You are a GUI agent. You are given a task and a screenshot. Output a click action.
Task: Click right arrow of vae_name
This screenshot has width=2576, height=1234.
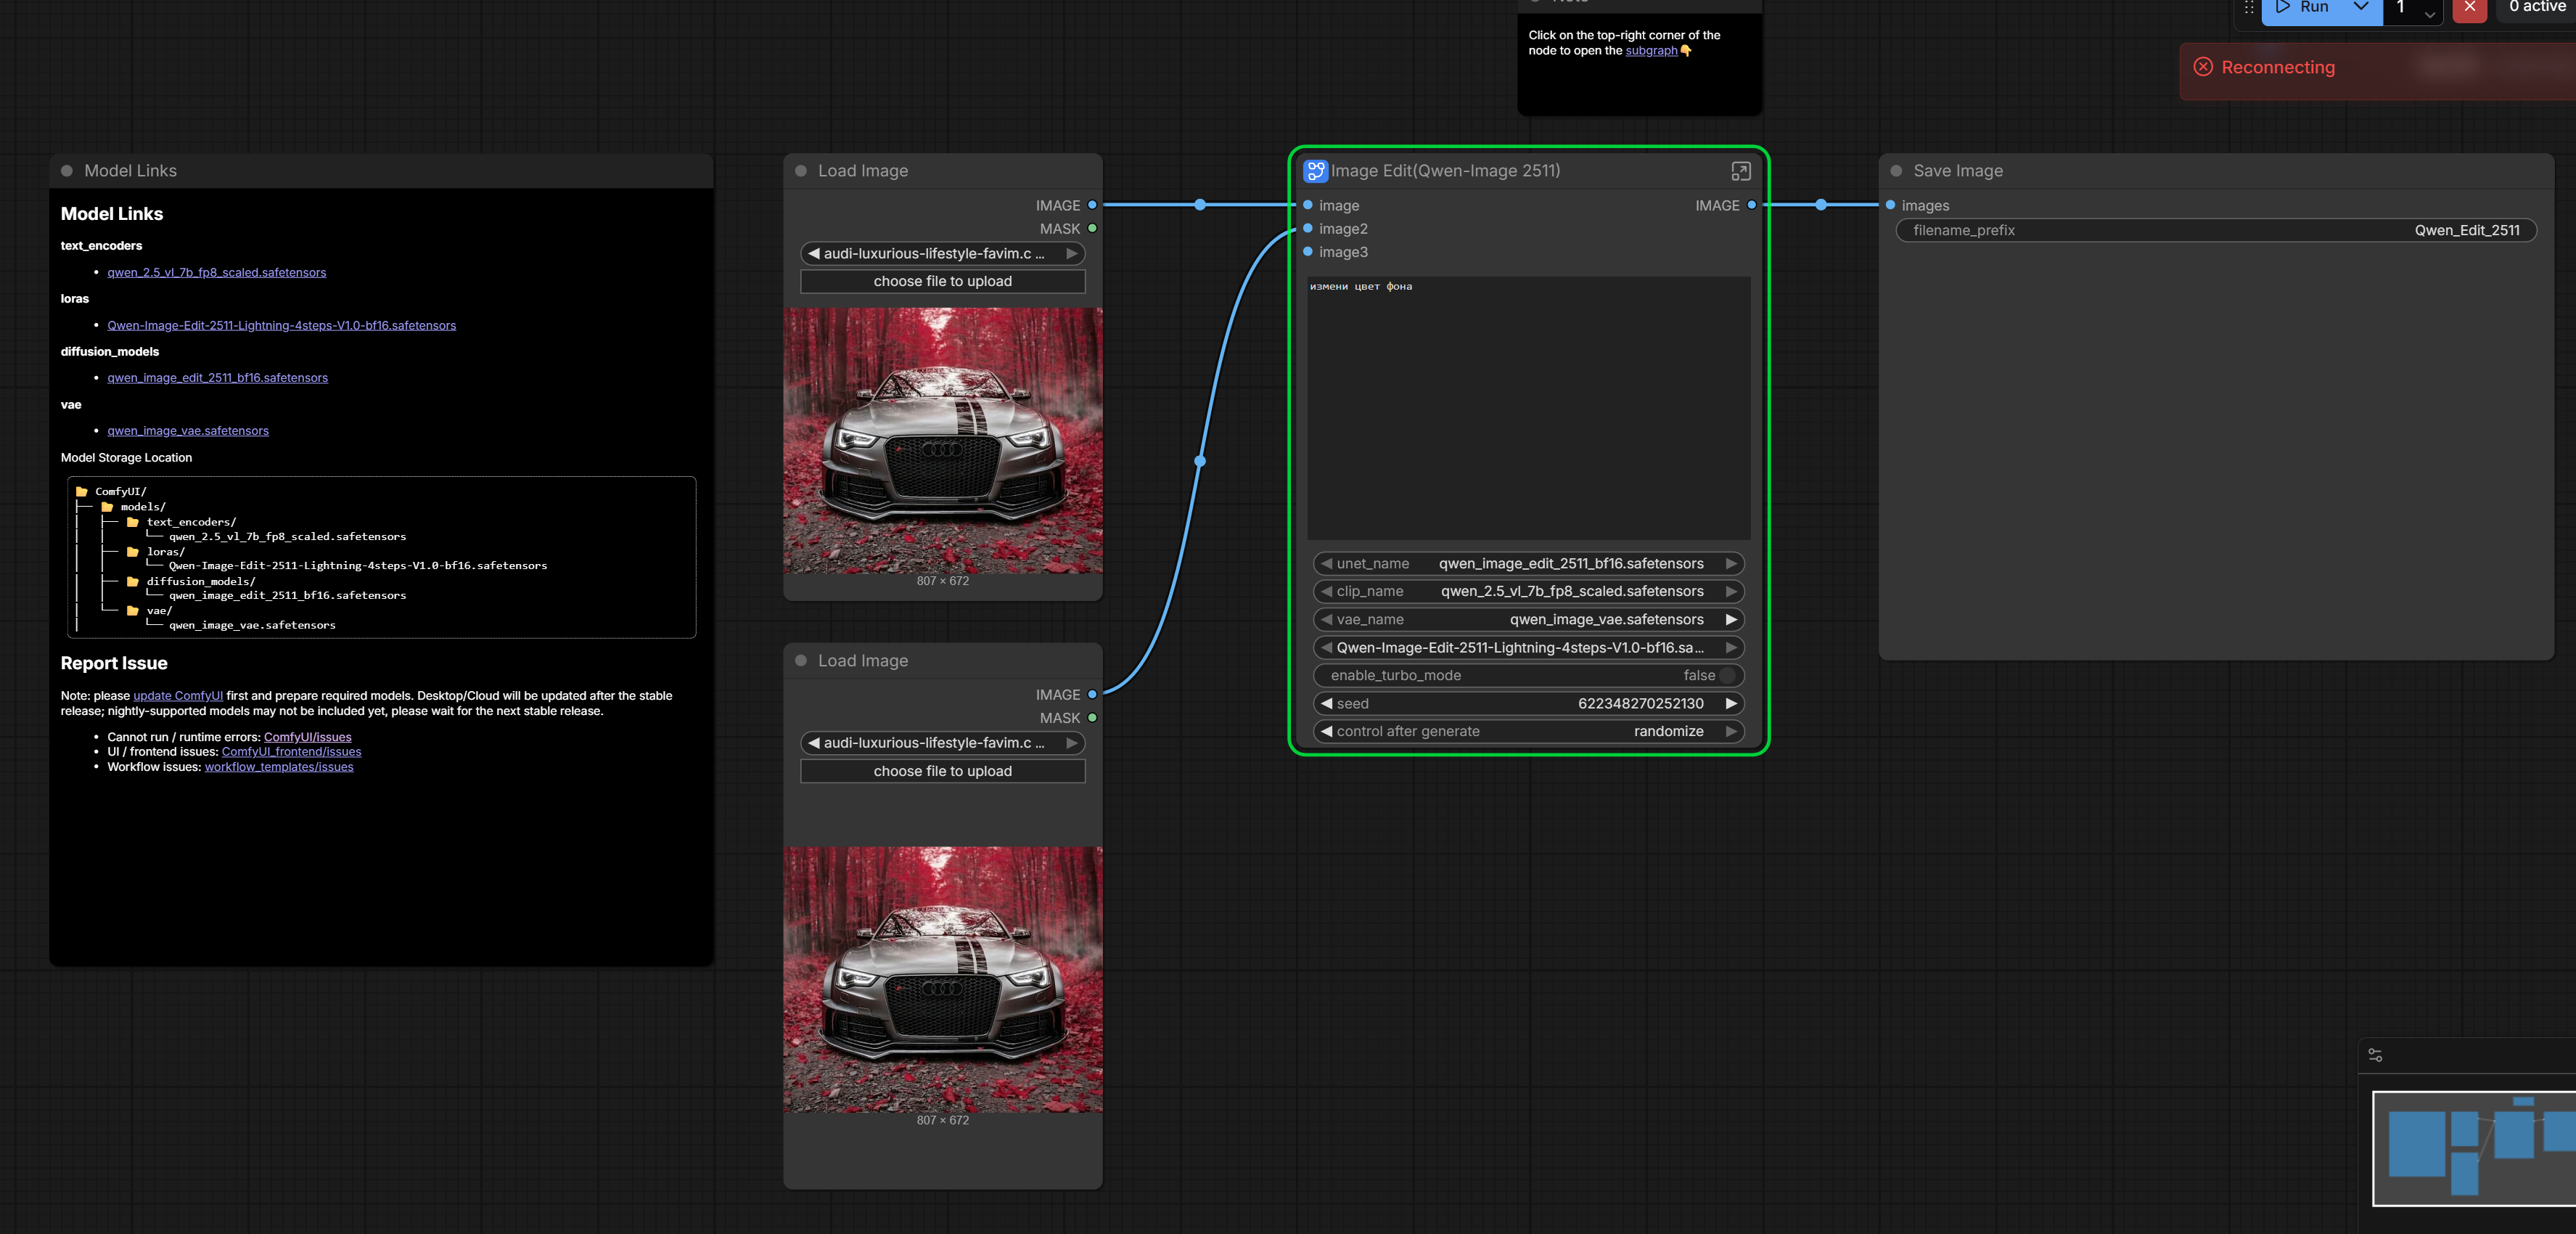click(x=1731, y=620)
